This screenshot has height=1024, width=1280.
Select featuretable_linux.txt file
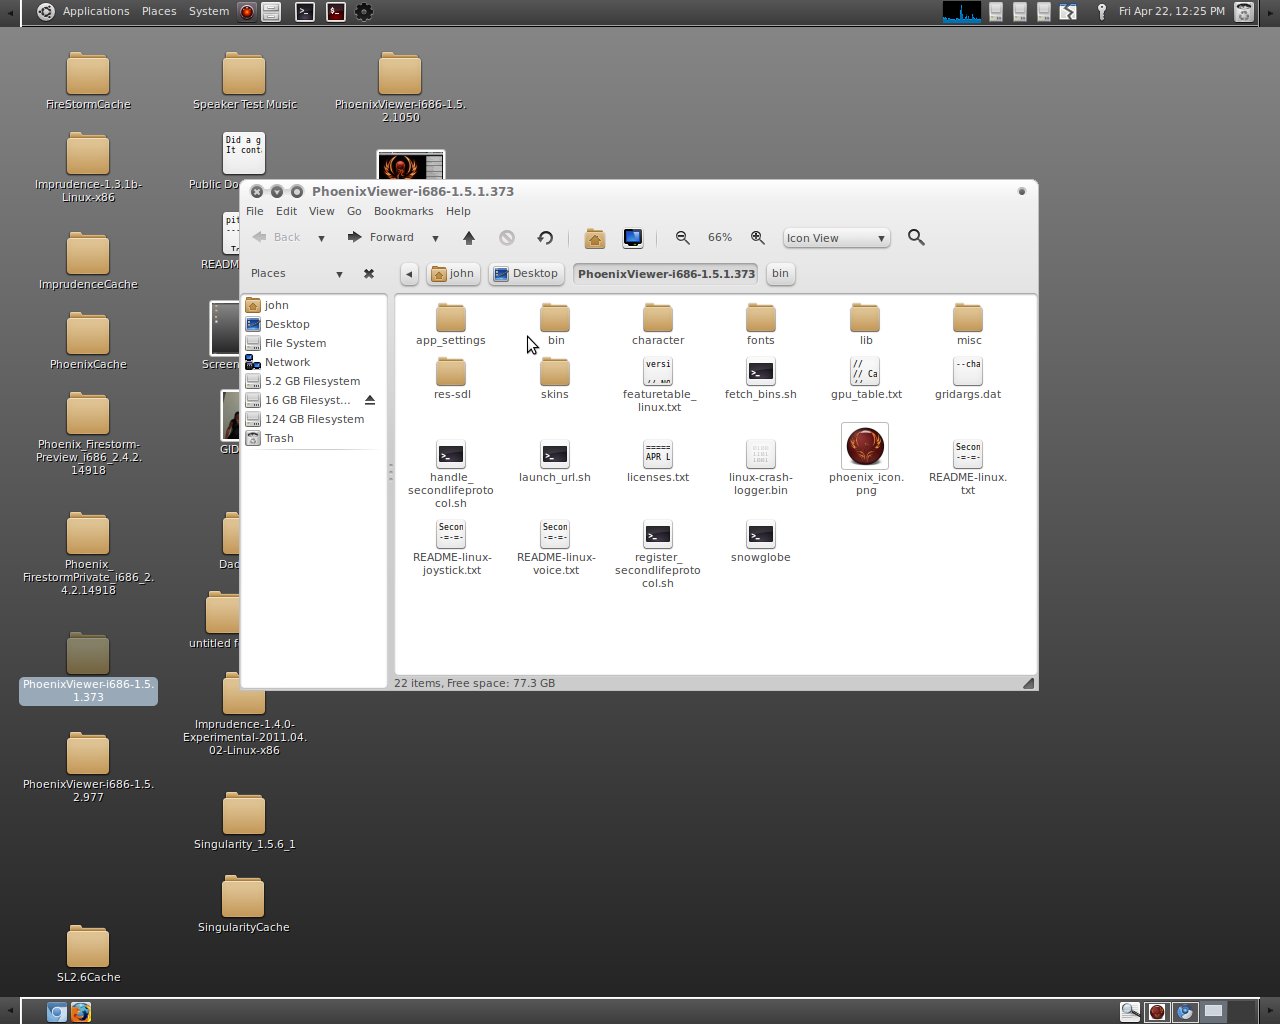tap(658, 385)
